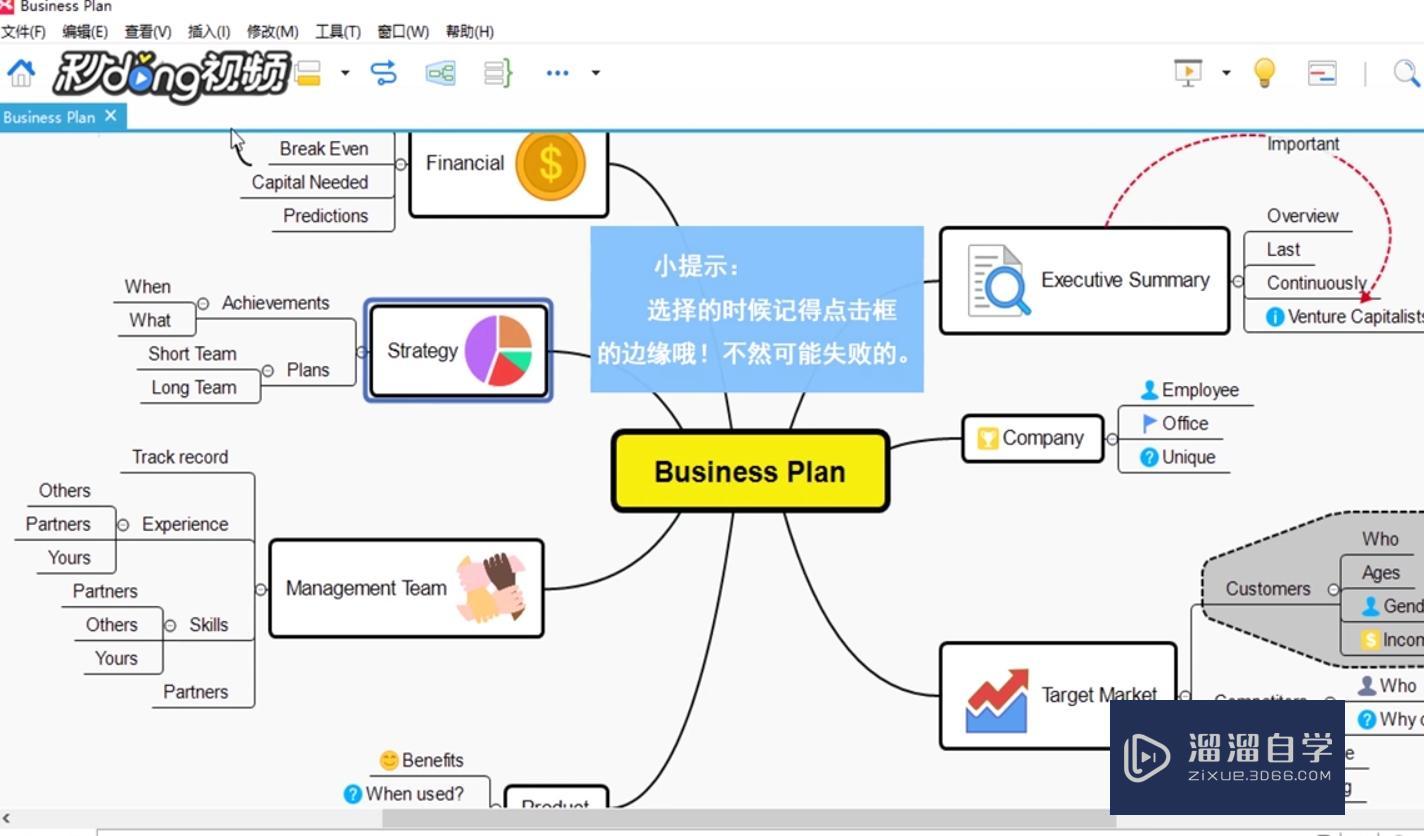Click the format panel icon

tap(1322, 72)
